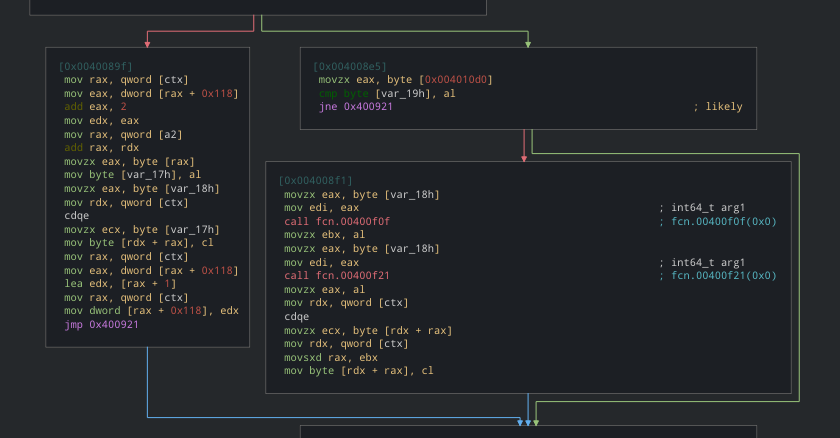The width and height of the screenshot is (840, 438).
Task: Click the movzx eax, byte [0x004010d0] line
Action: click(405, 79)
